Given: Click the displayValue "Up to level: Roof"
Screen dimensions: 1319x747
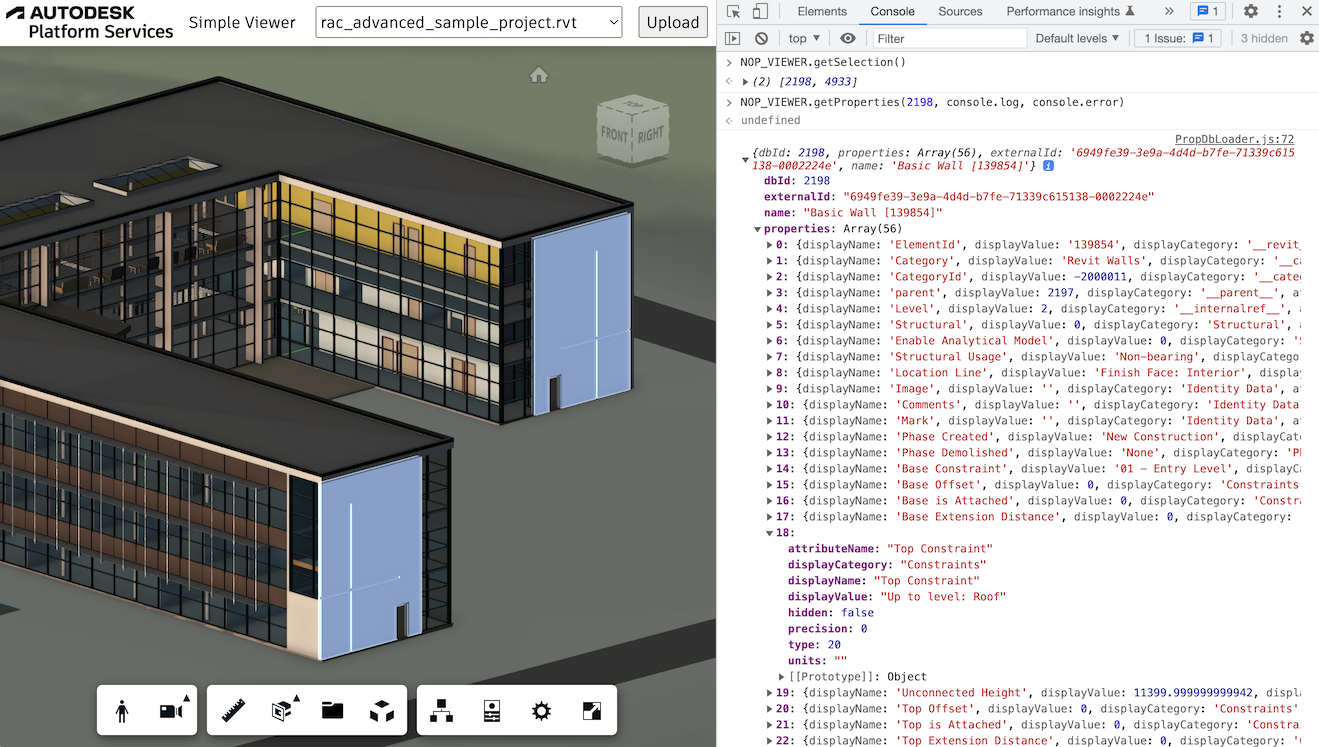Looking at the screenshot, I should coord(943,597).
